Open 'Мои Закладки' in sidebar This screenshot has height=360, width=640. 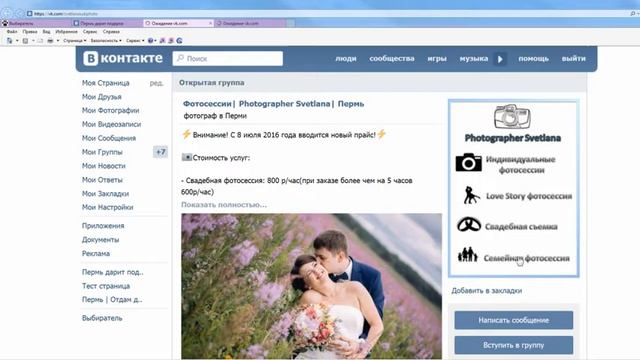[105, 193]
